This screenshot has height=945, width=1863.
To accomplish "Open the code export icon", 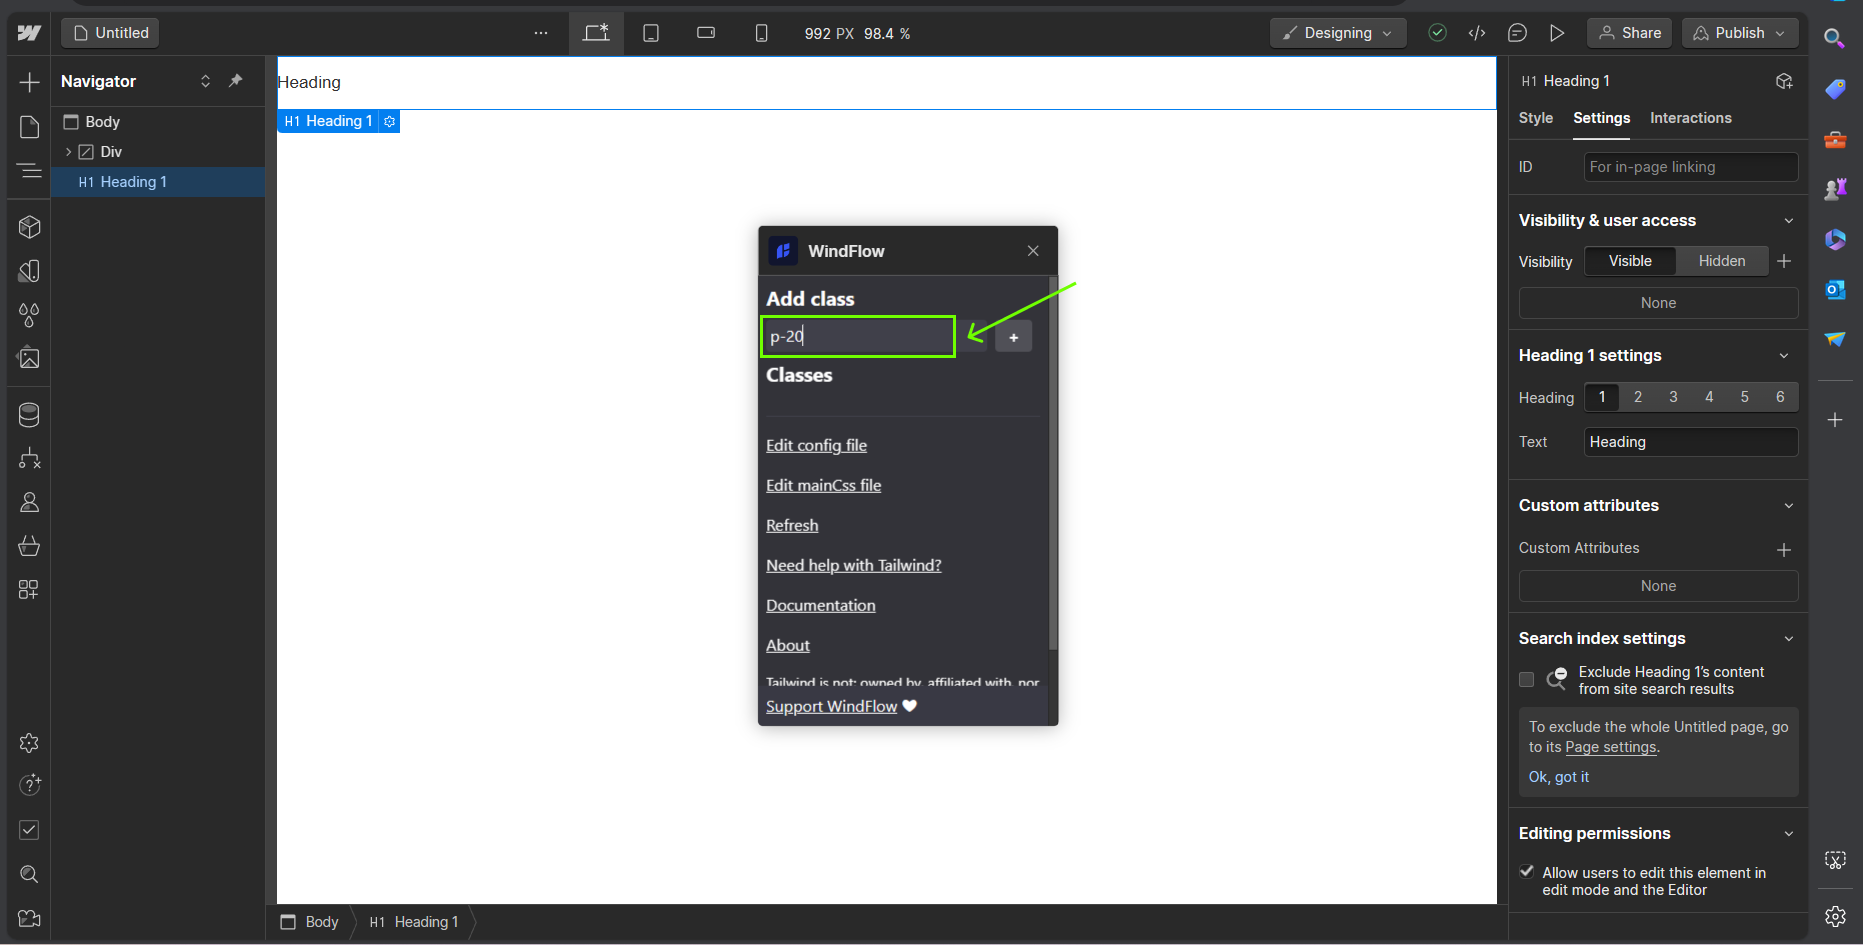I will [x=1477, y=33].
